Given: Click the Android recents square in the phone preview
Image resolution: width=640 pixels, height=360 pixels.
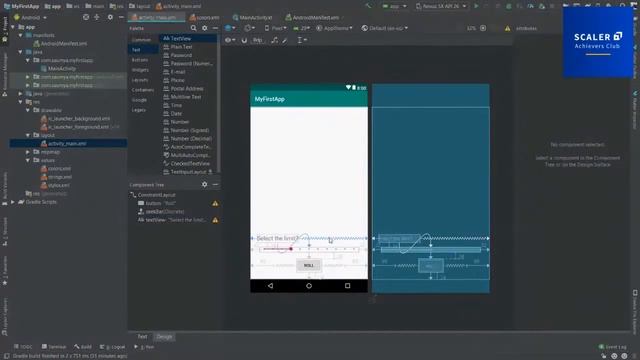Looking at the screenshot, I should pyautogui.click(x=347, y=286).
